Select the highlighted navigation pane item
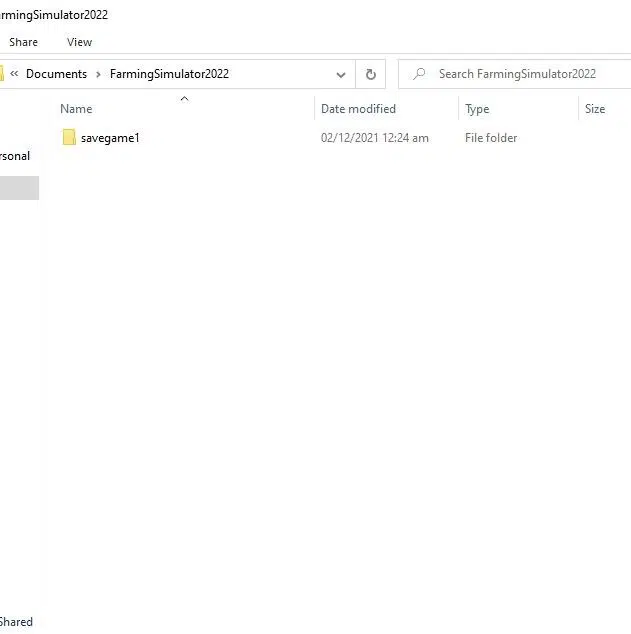 tap(19, 188)
